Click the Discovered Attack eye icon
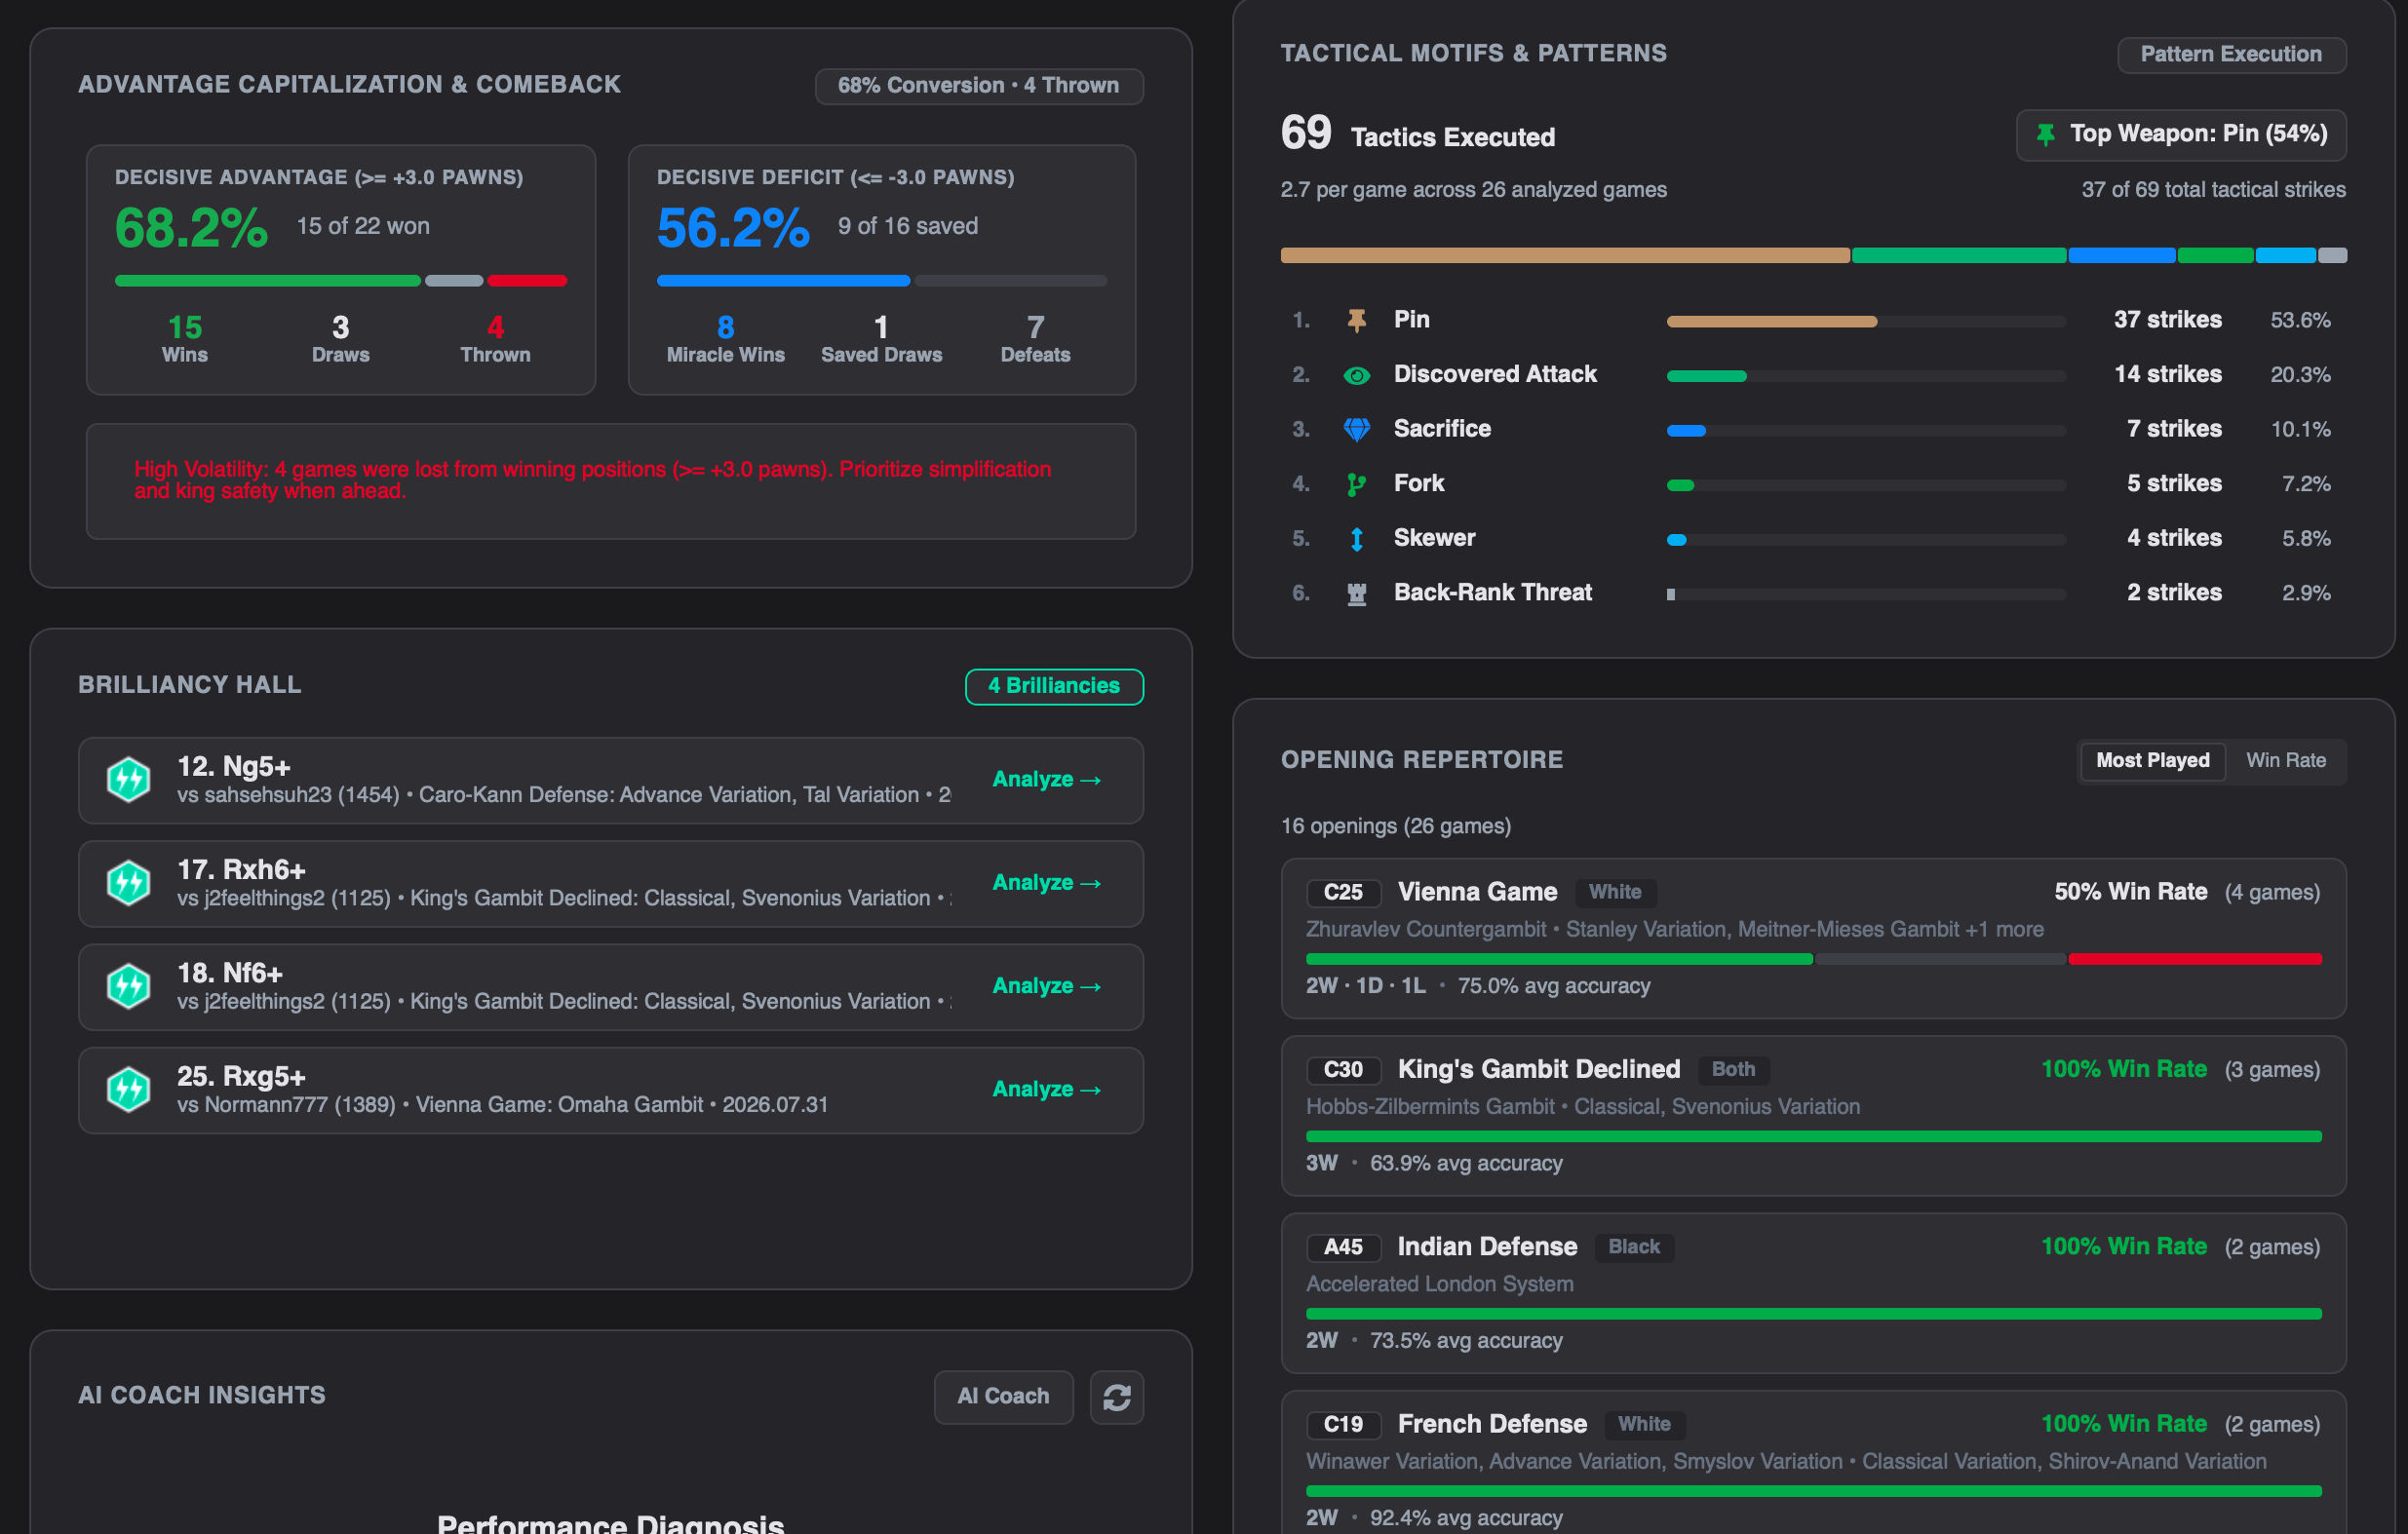Image resolution: width=2408 pixels, height=1534 pixels. point(1356,375)
